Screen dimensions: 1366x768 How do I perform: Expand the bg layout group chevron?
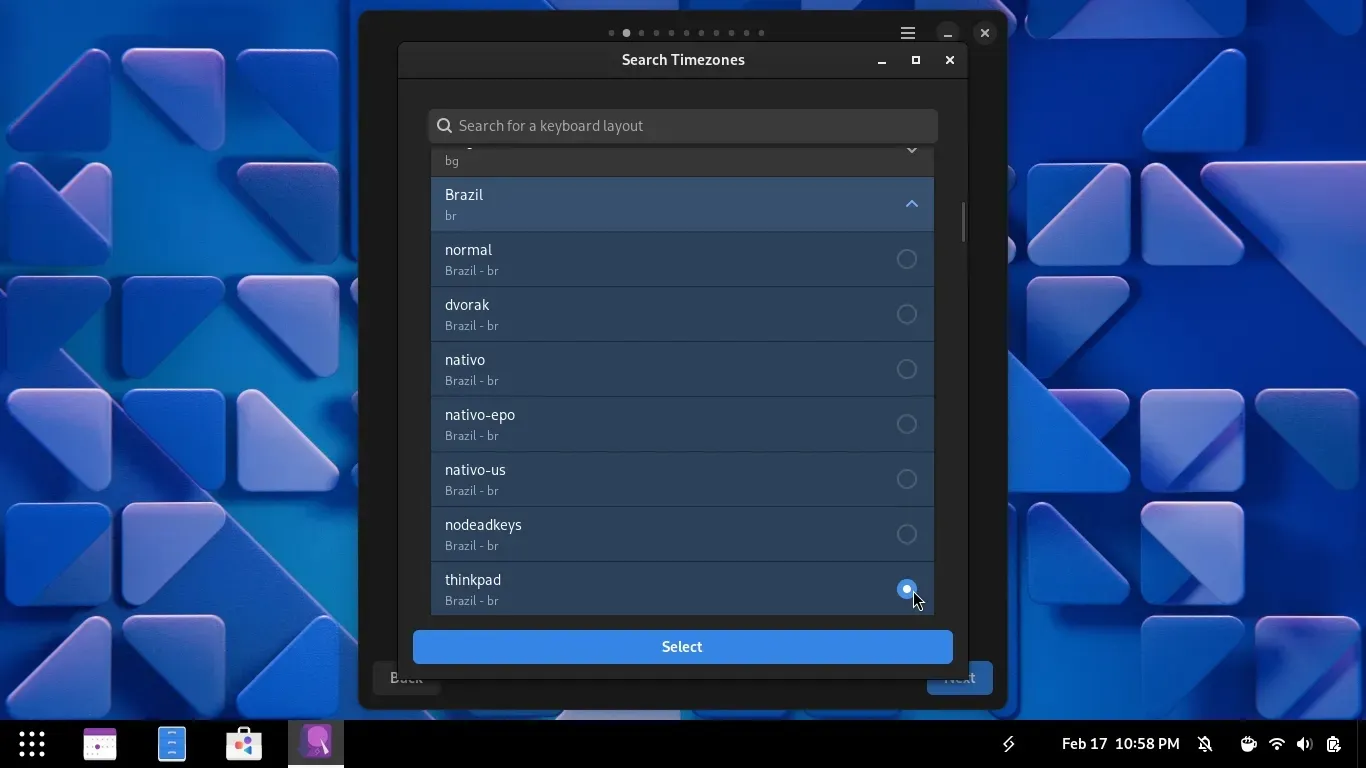click(911, 152)
